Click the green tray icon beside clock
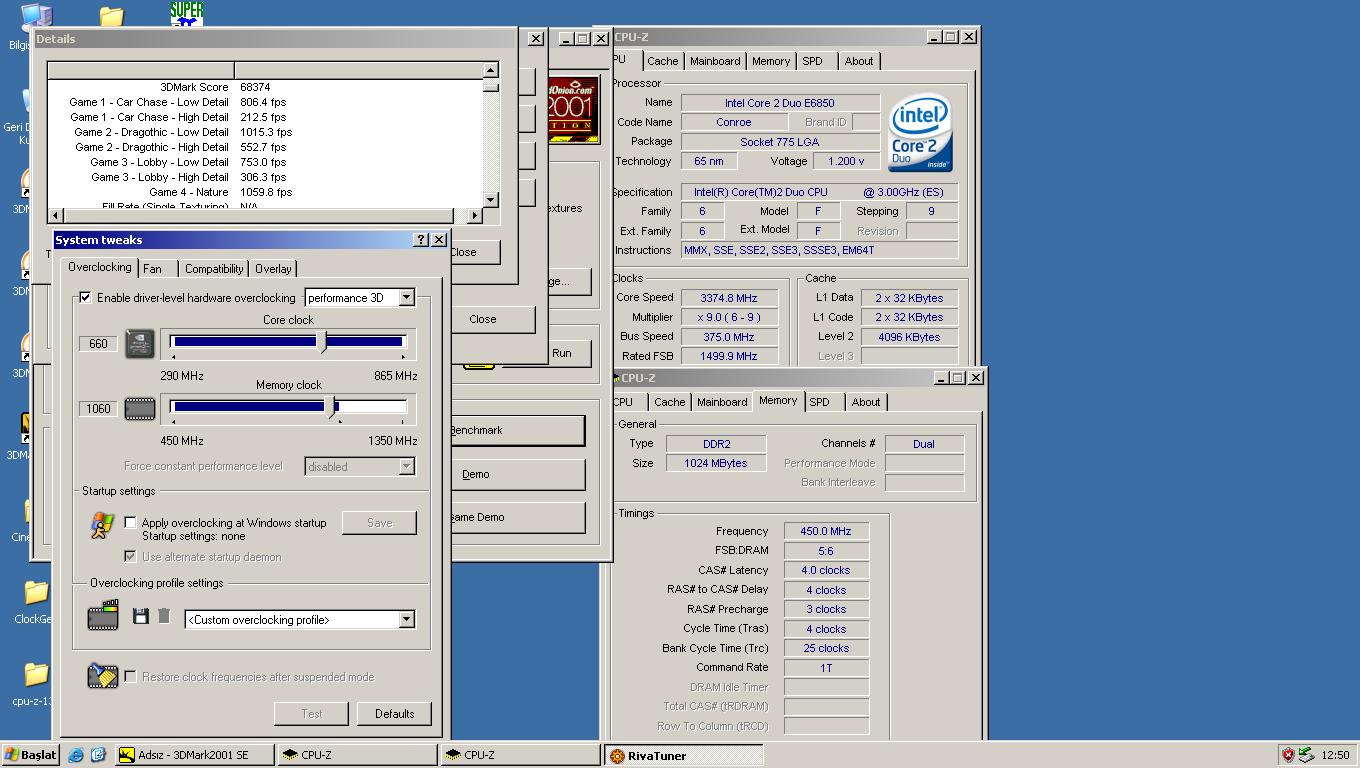Screen dimensions: 1360x768 tap(1306, 755)
